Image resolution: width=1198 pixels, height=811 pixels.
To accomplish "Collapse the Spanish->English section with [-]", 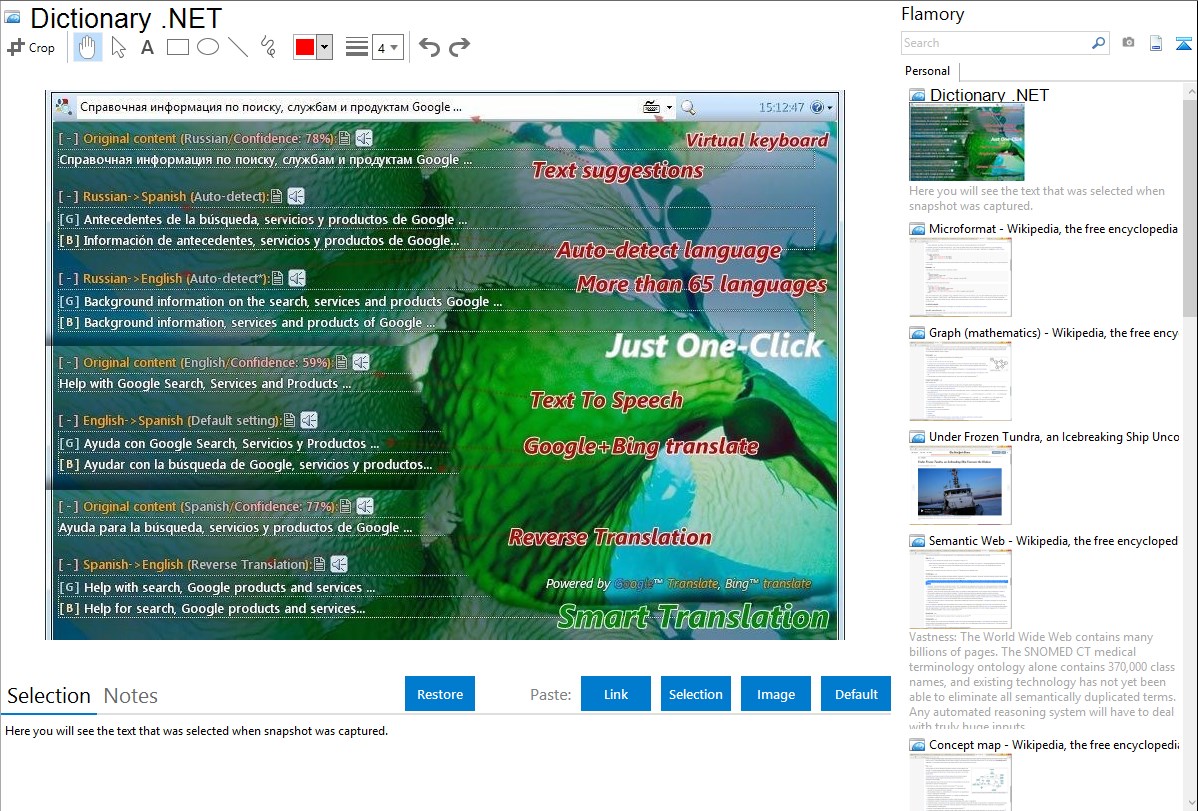I will pyautogui.click(x=68, y=565).
